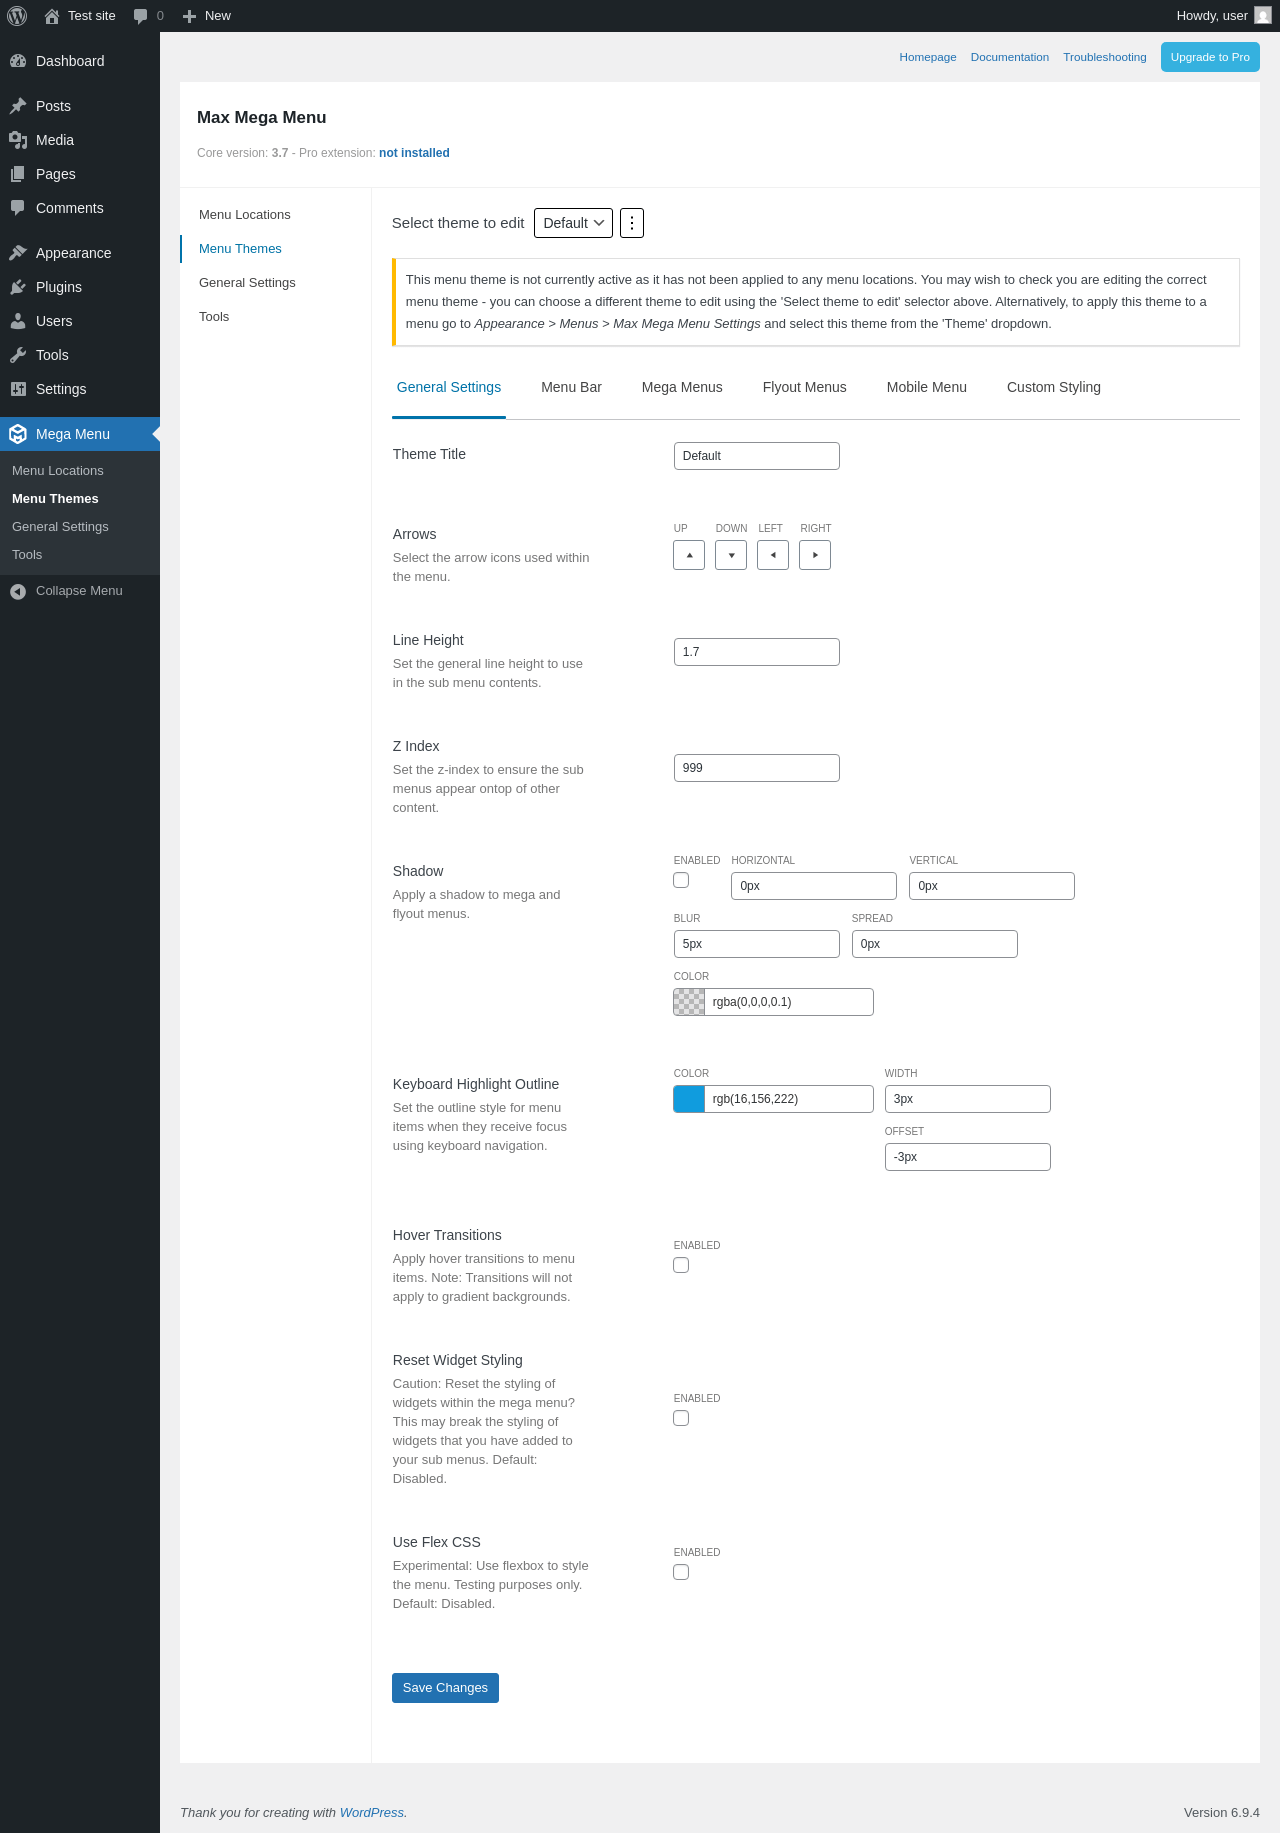This screenshot has width=1280, height=1833.
Task: Visit Test site home icon
Action: click(52, 16)
